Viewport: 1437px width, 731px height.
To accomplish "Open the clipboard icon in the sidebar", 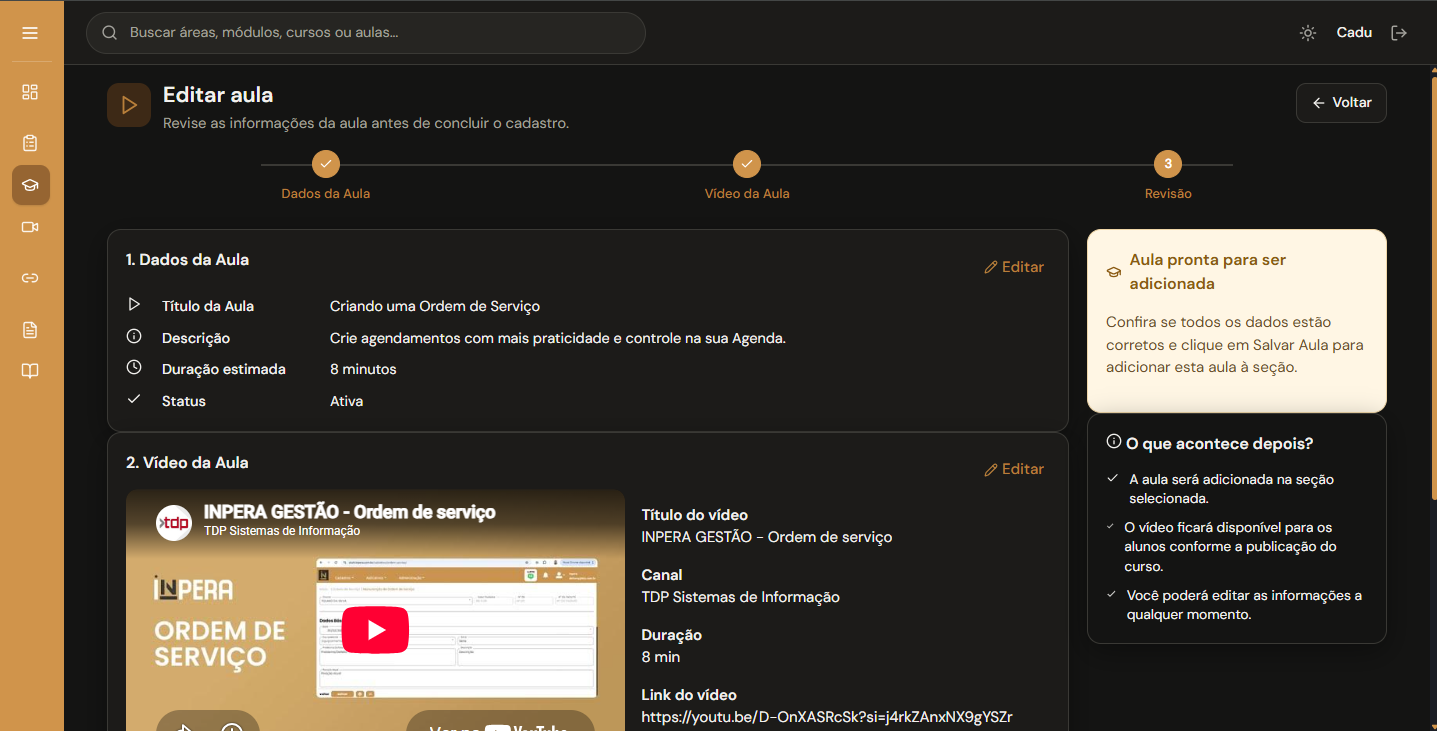I will tap(30, 143).
